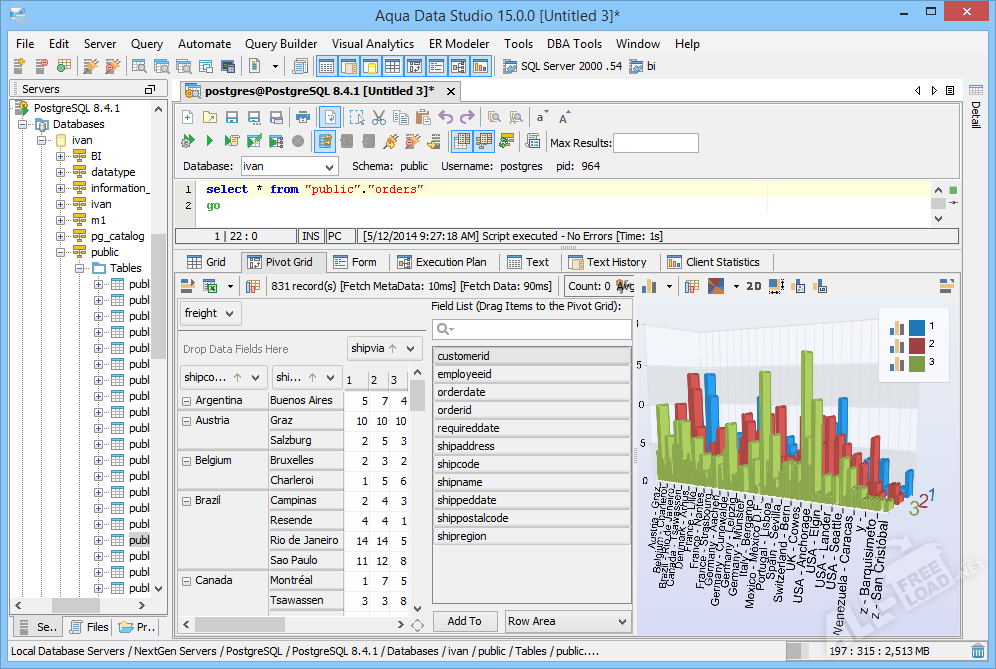The image size is (996, 669).
Task: Click the Max Results input field
Action: click(656, 143)
